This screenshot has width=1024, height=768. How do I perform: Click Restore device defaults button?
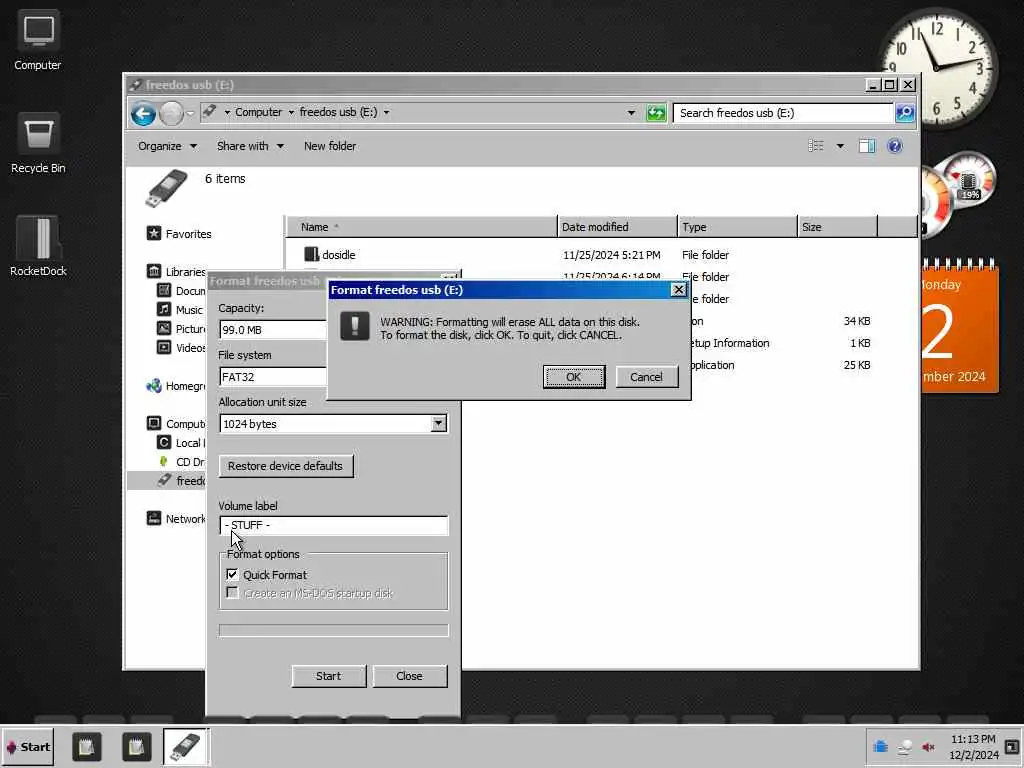(285, 466)
